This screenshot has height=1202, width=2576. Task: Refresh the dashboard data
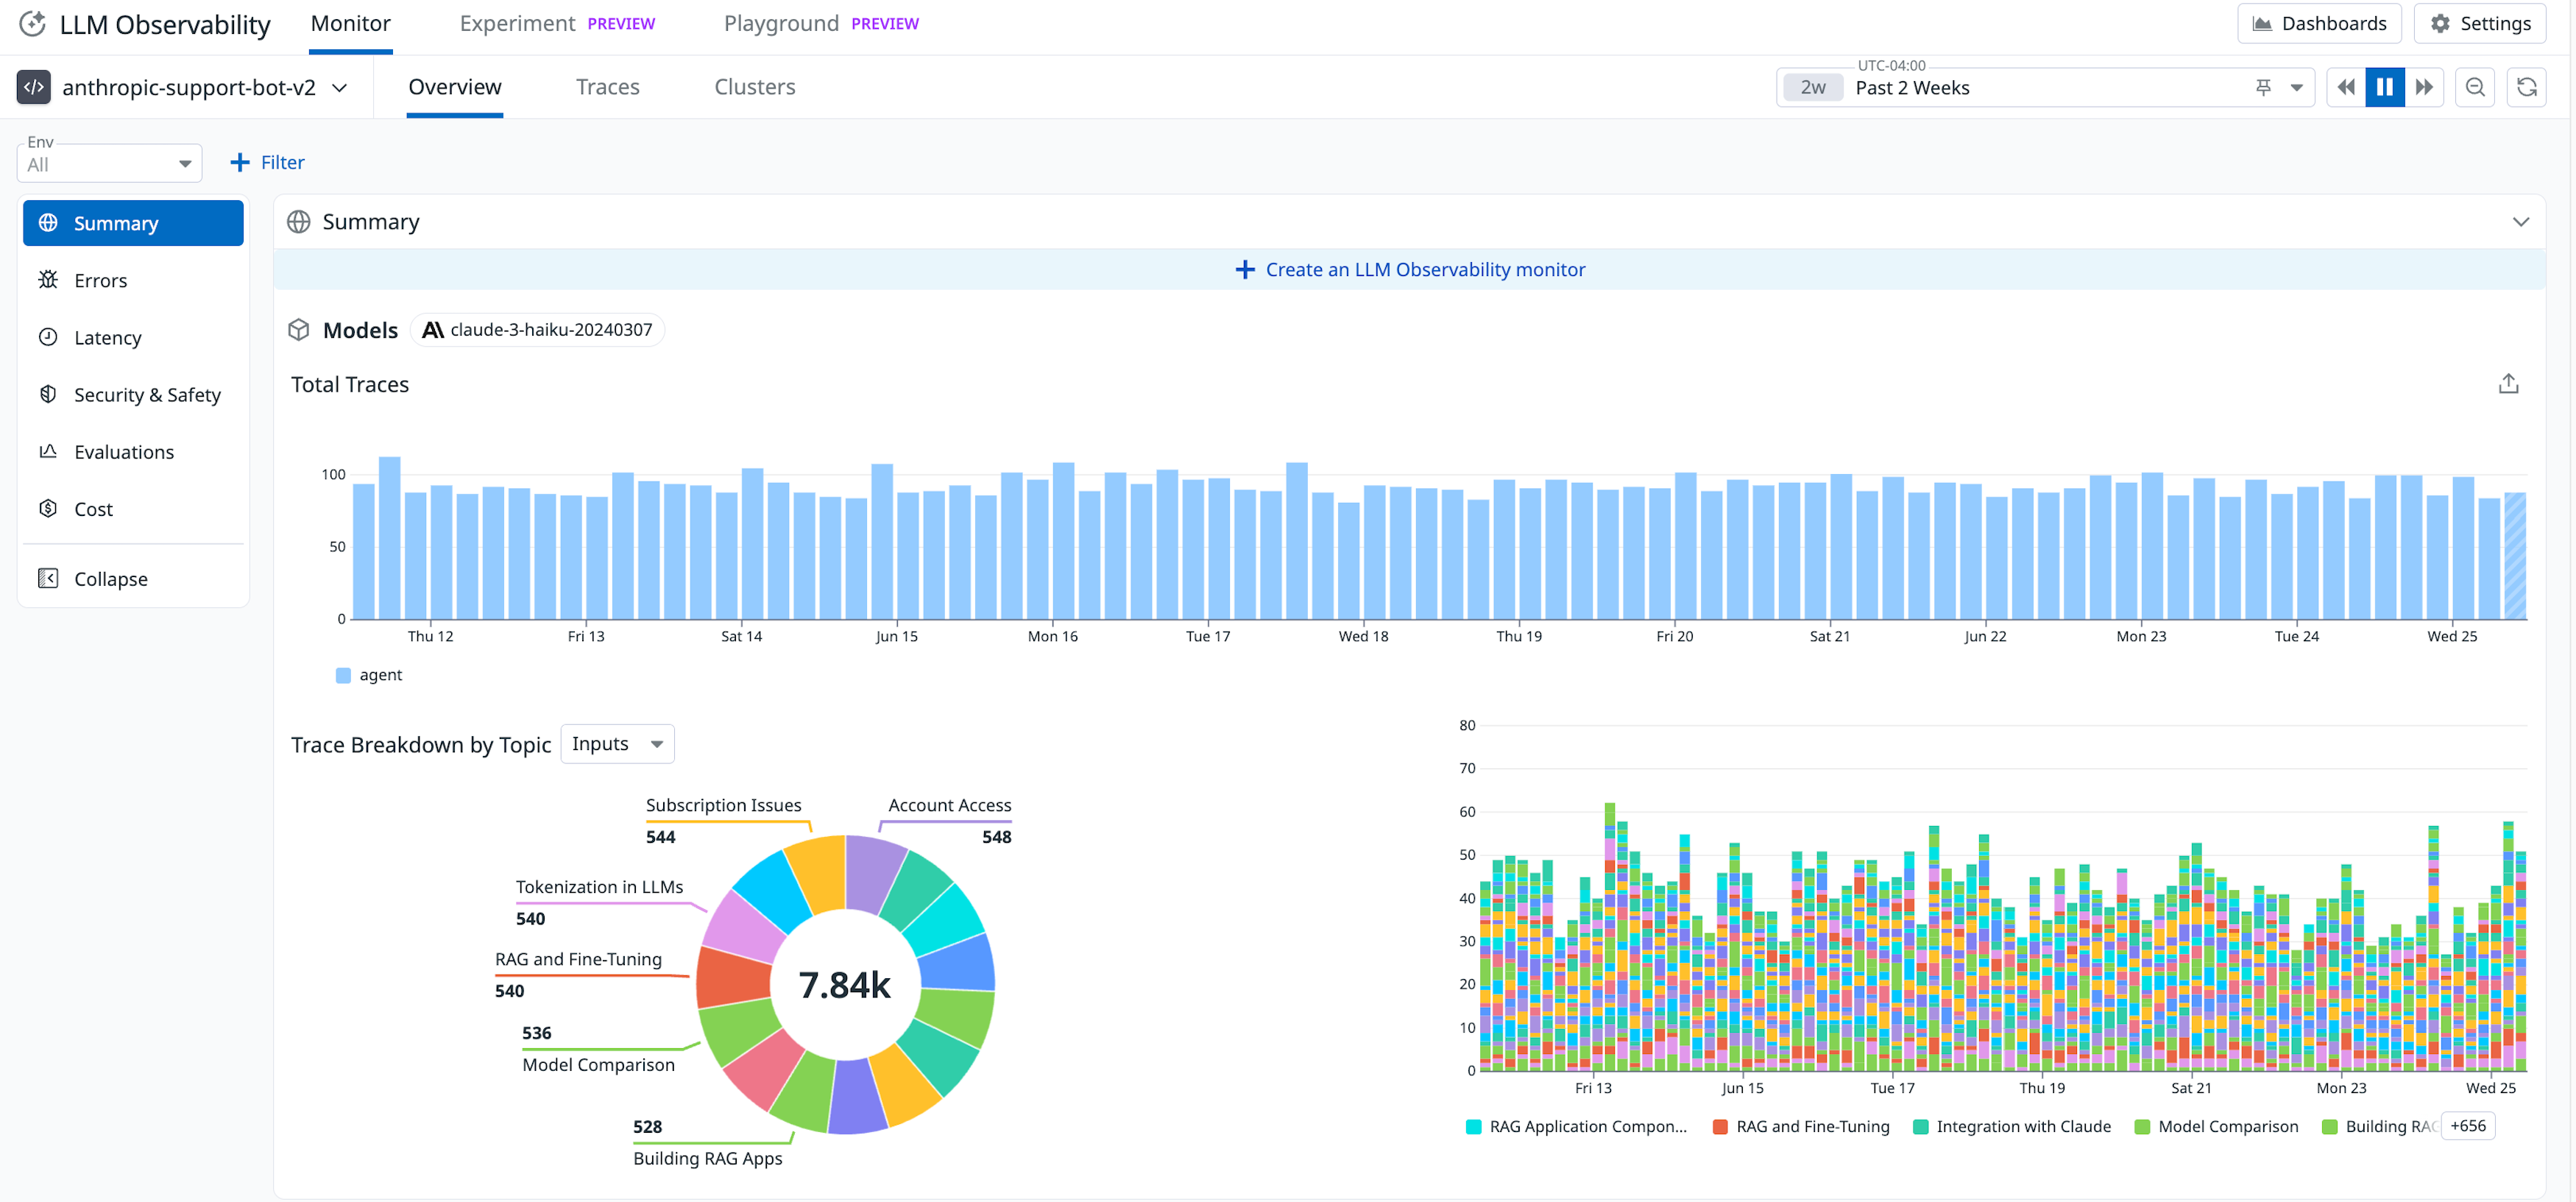pyautogui.click(x=2527, y=87)
